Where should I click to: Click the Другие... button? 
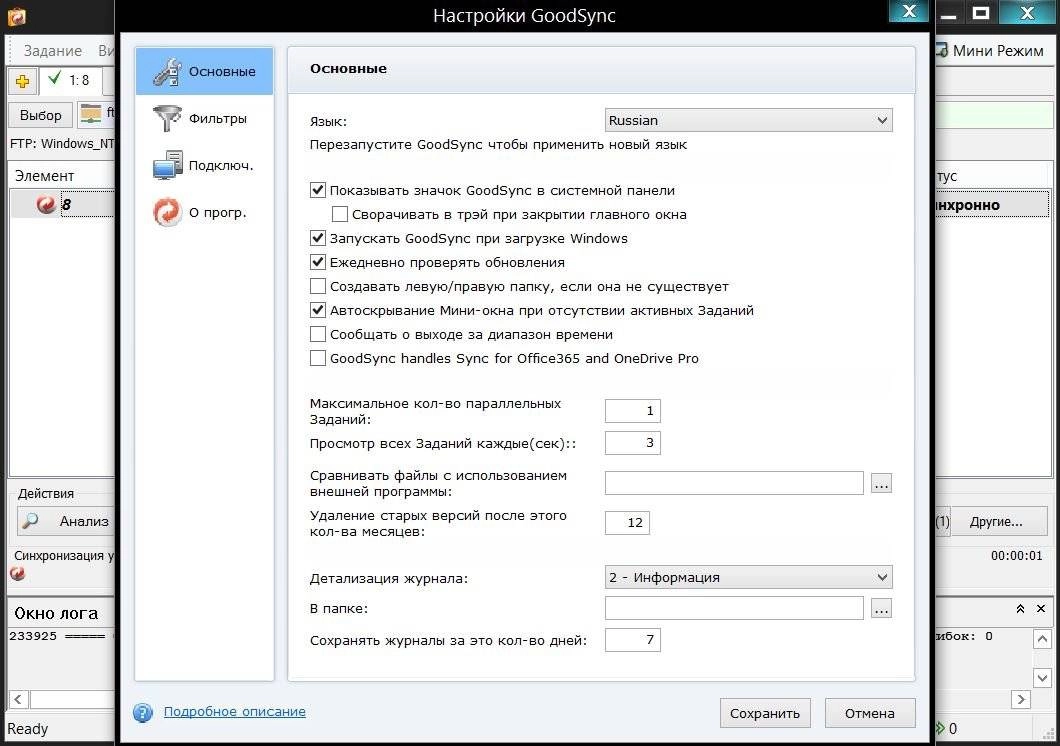998,522
